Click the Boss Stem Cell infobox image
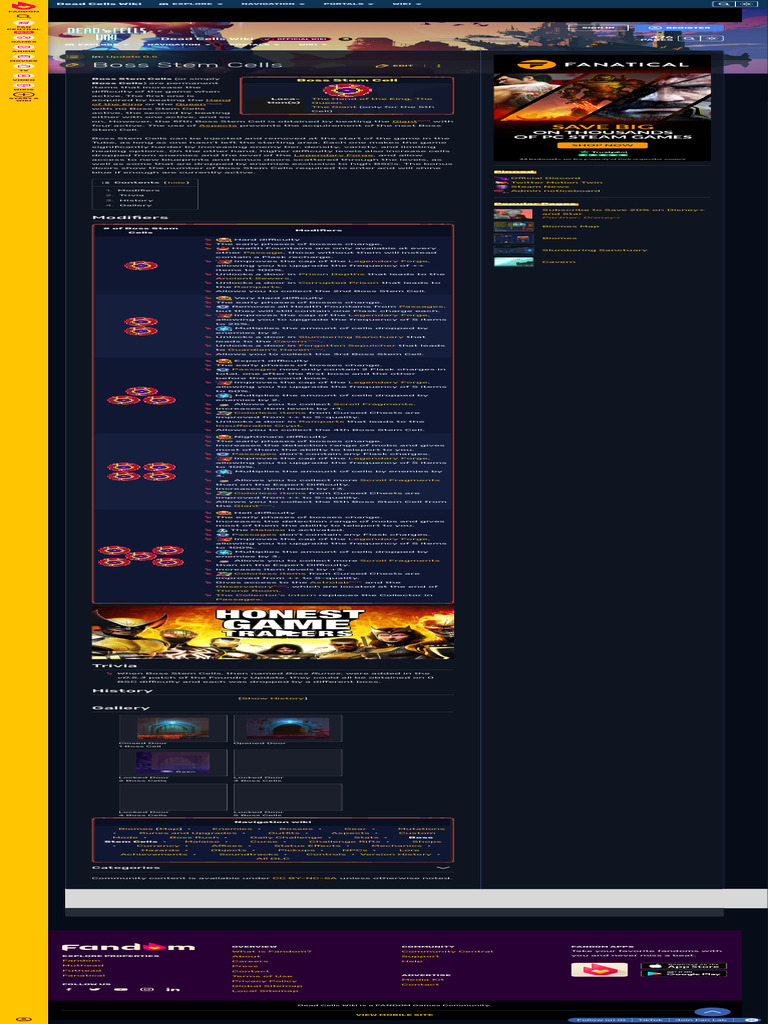 pyautogui.click(x=346, y=89)
